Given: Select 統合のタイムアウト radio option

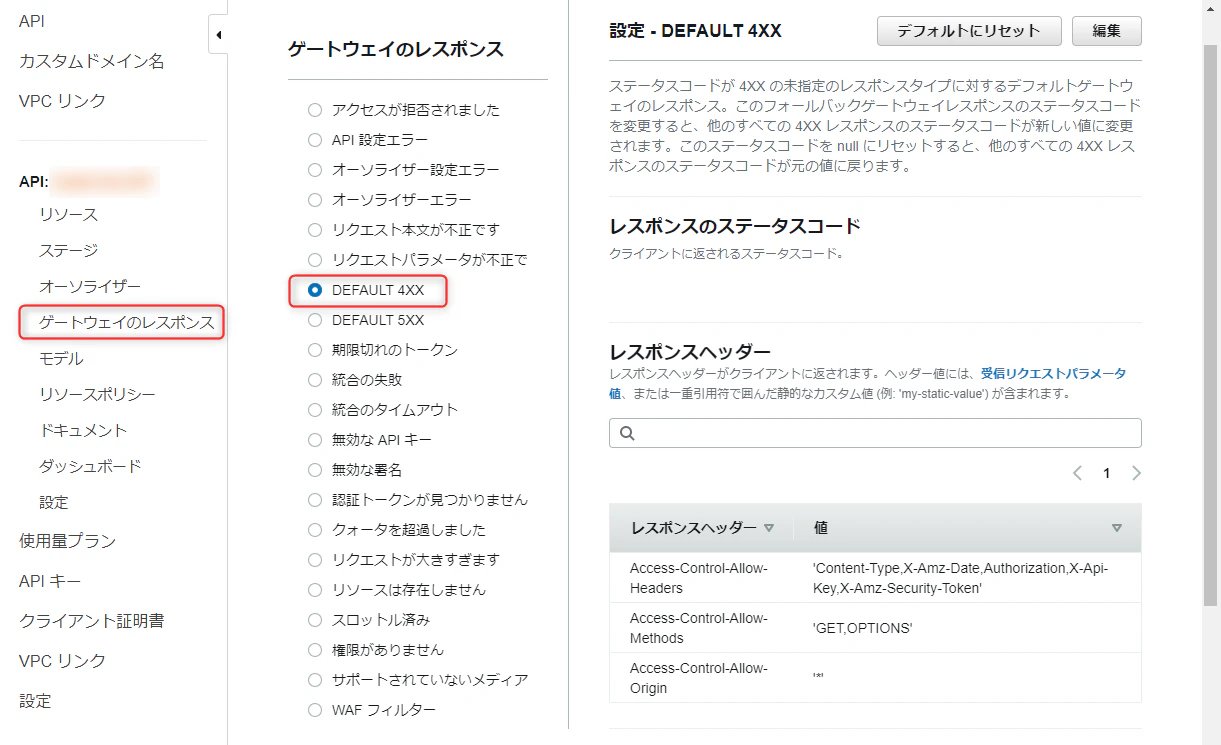Looking at the screenshot, I should pos(315,410).
